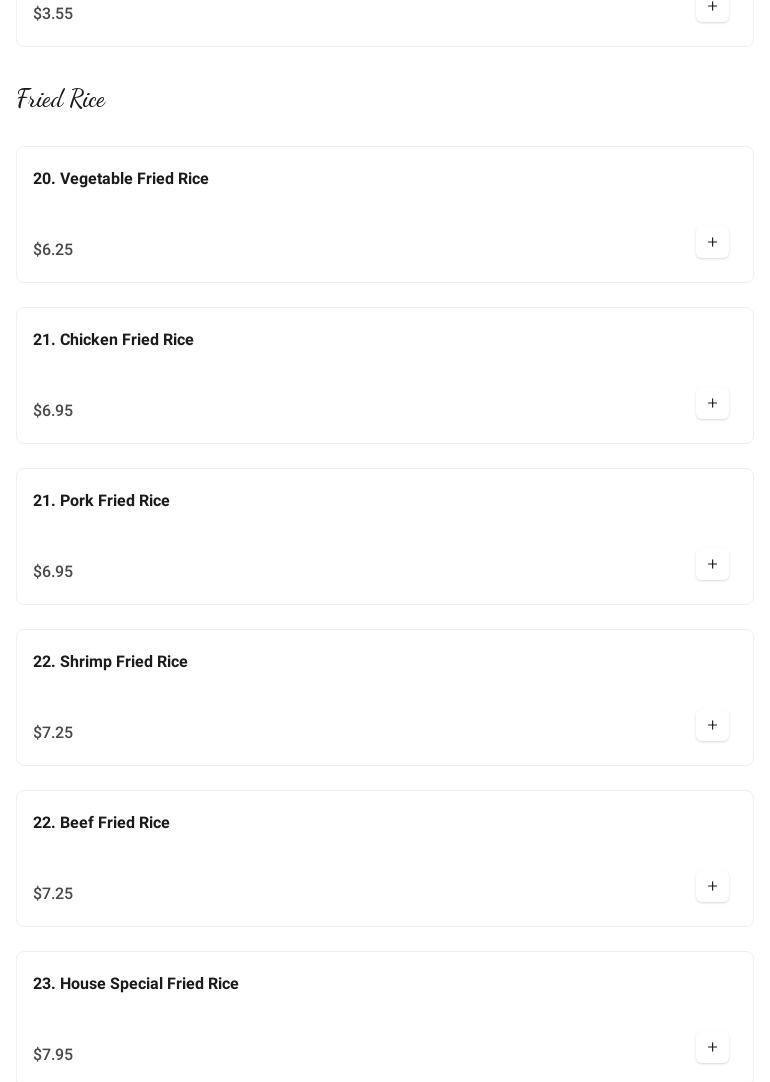Add Beef Fried Rice using the plus icon

tap(712, 886)
